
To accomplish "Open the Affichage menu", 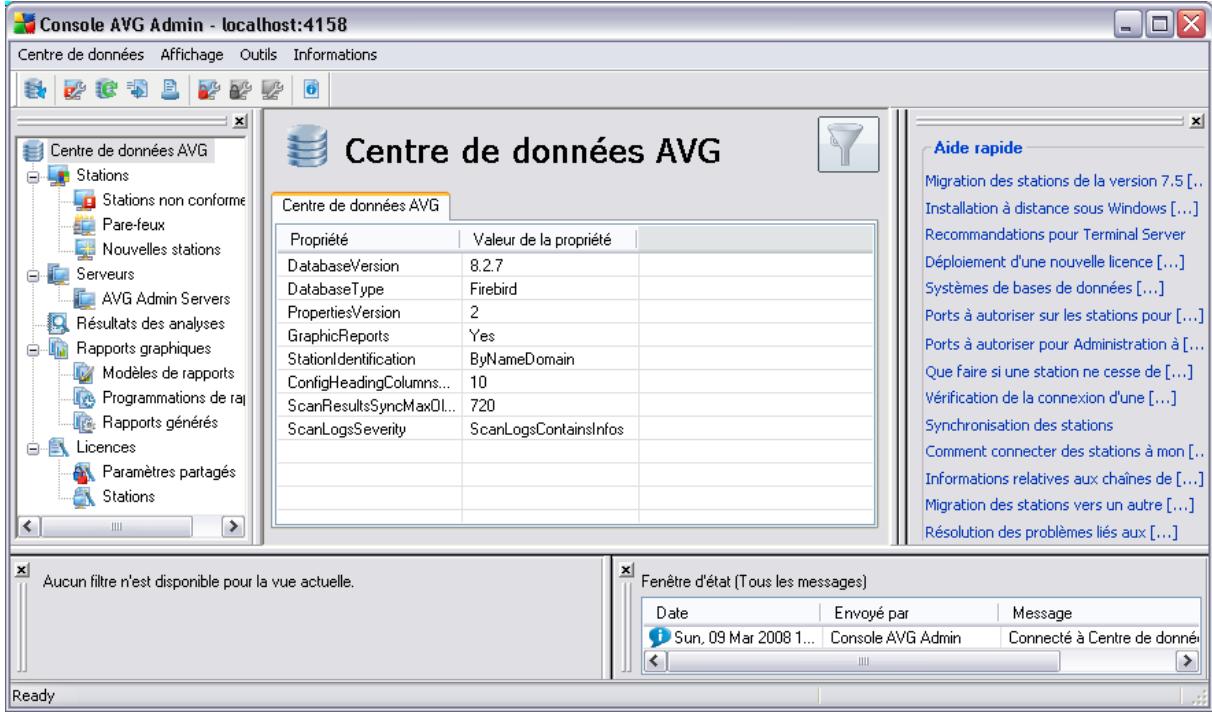I will 191,53.
